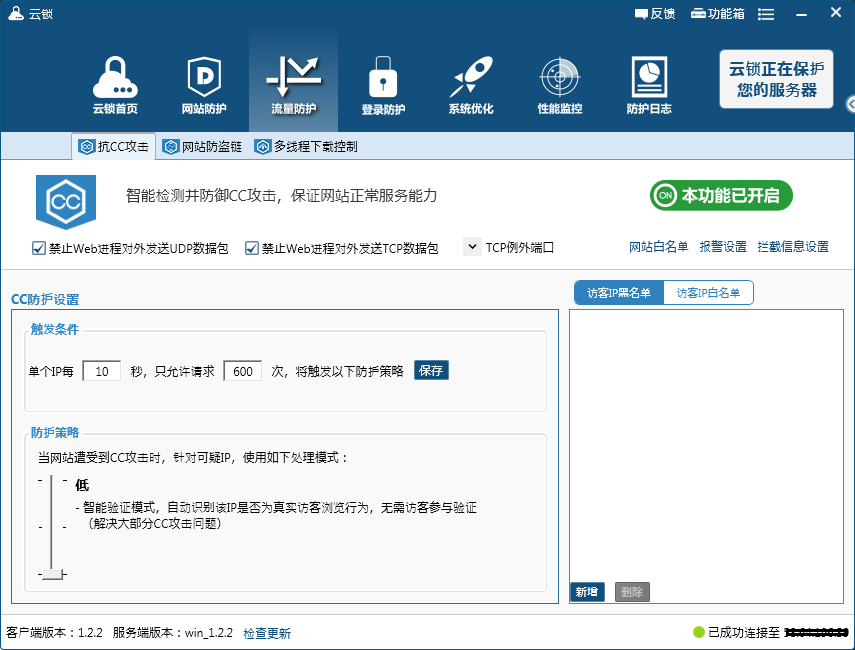
Task: Open the 防护日志 report icon
Action: pyautogui.click(x=649, y=85)
